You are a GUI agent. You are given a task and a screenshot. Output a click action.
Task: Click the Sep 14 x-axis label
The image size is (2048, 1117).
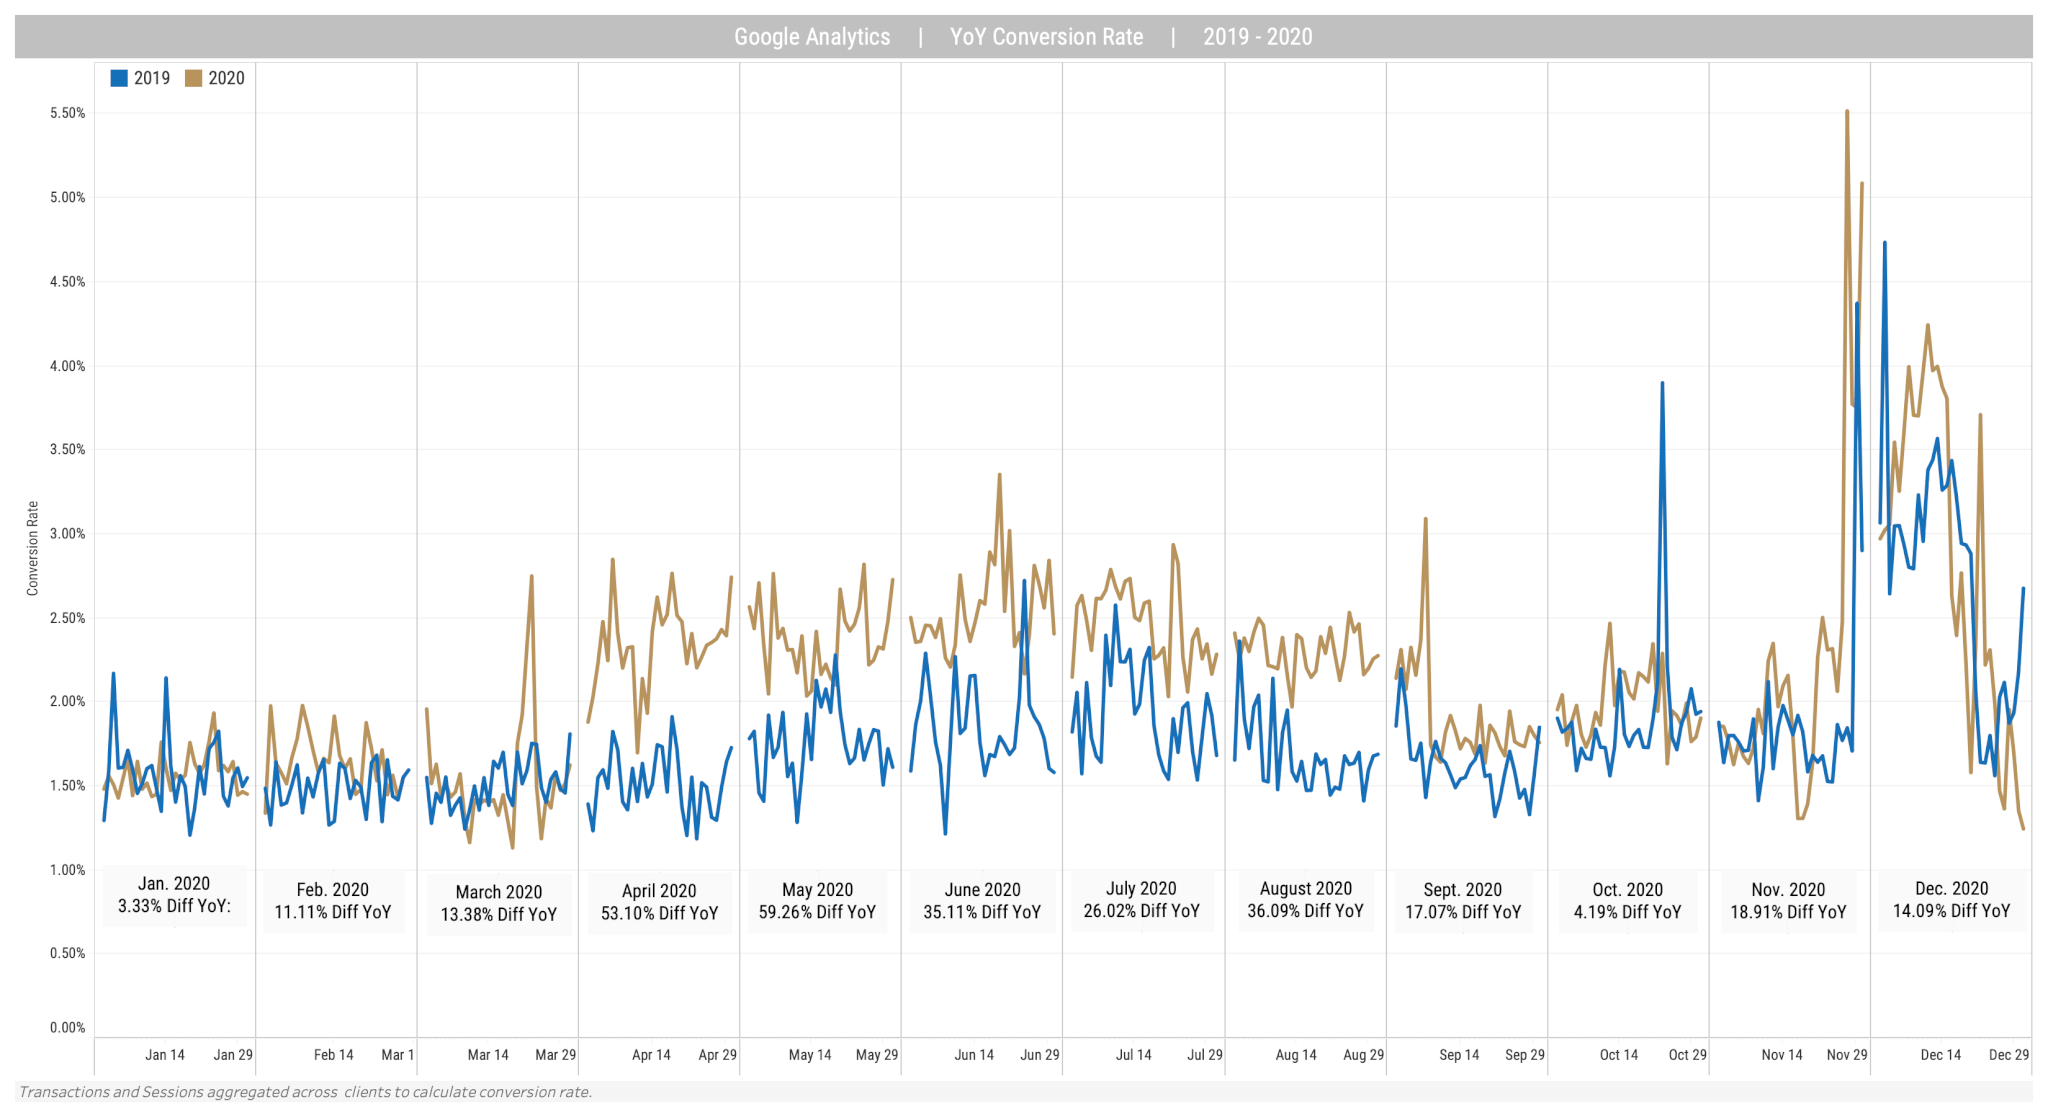pyautogui.click(x=1459, y=1055)
